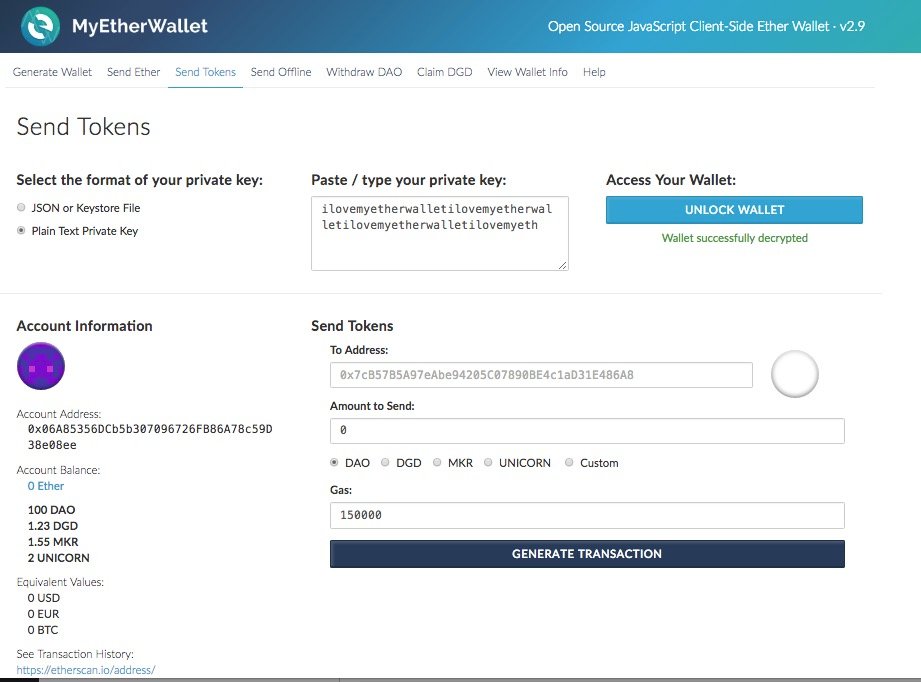Screen dimensions: 921x682
Task: Click the 0 BTC equivalent value
Action: point(43,630)
